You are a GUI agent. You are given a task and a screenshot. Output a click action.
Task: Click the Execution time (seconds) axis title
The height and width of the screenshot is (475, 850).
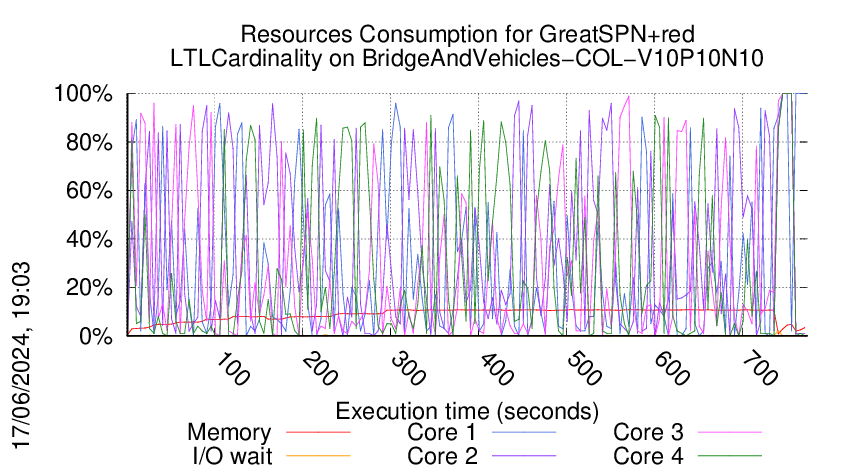click(467, 411)
